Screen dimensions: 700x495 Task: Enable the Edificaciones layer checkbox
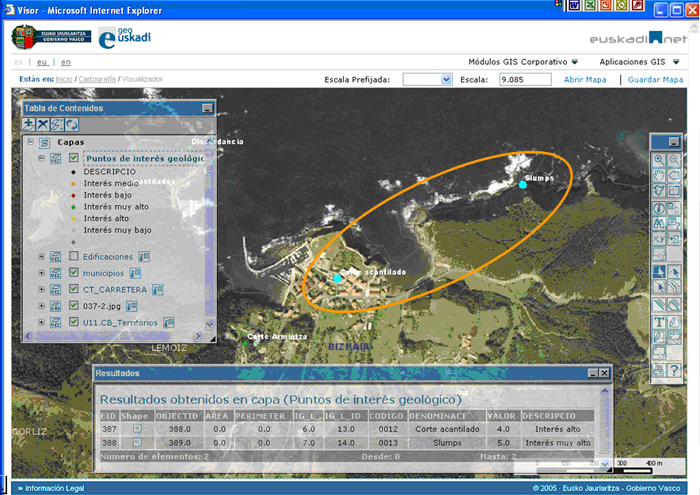[x=74, y=257]
